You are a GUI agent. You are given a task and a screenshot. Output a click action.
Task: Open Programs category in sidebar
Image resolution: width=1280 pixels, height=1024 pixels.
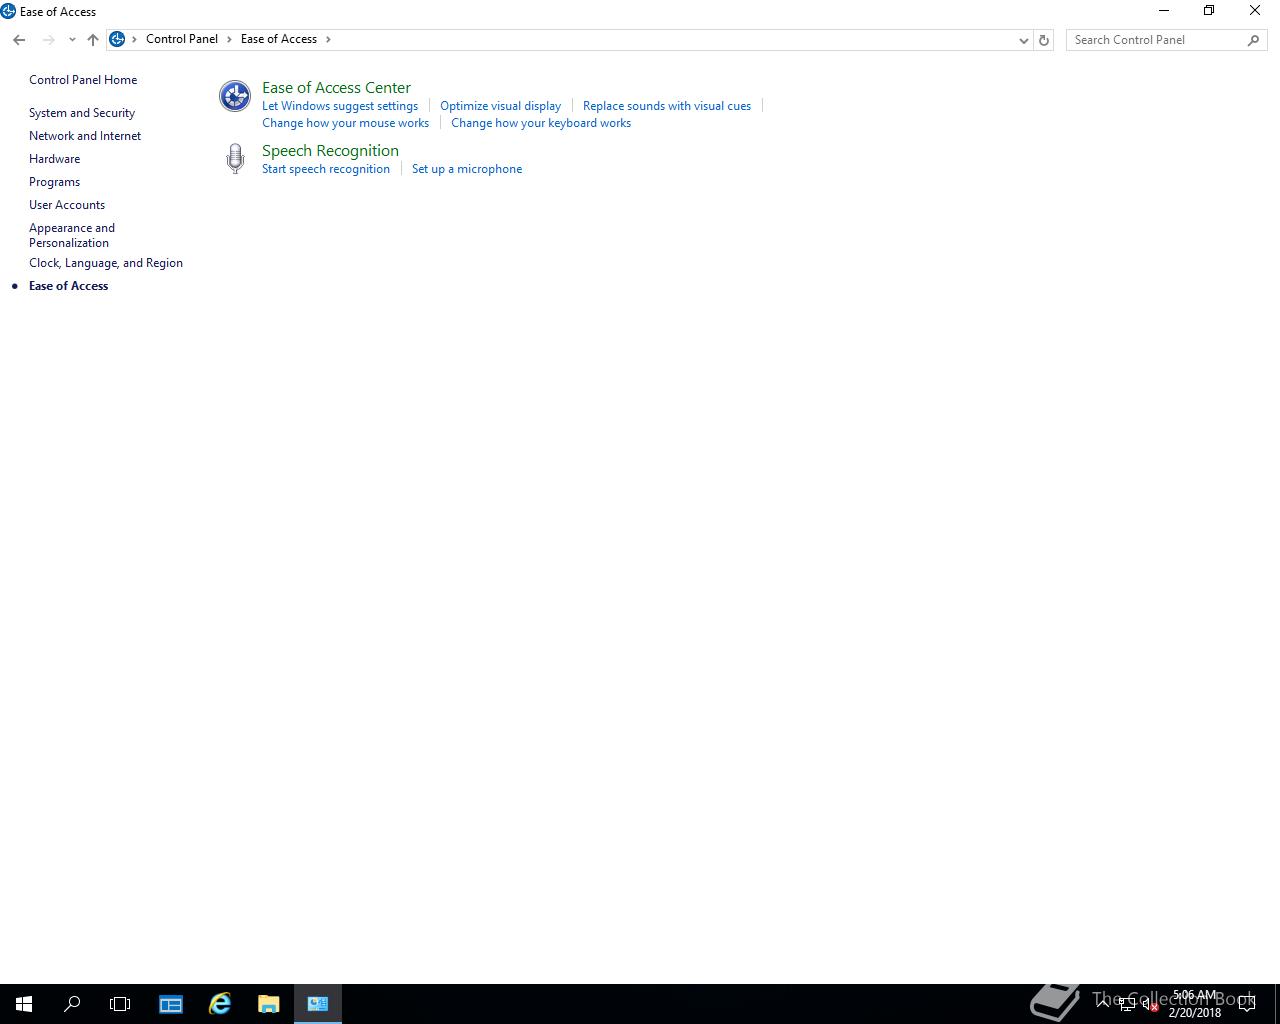(x=54, y=182)
